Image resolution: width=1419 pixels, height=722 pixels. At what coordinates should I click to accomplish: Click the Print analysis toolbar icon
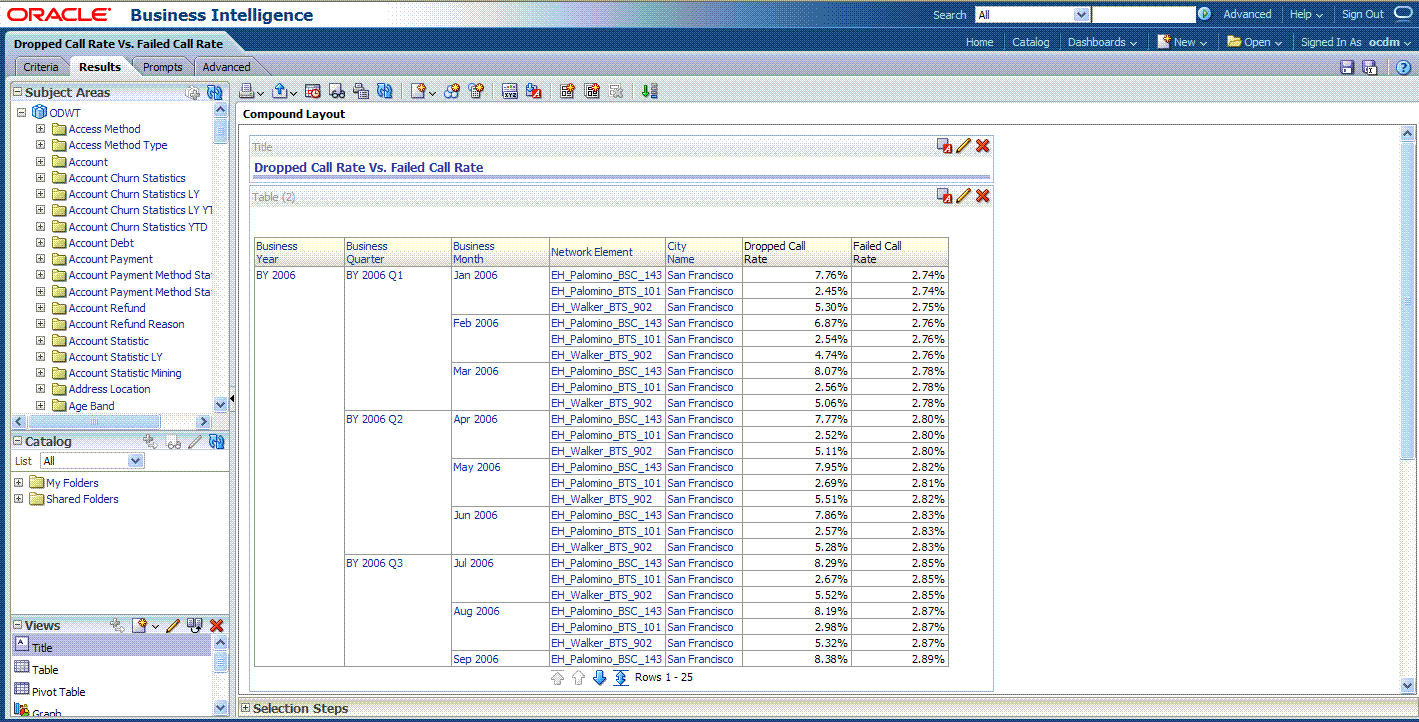coord(246,91)
